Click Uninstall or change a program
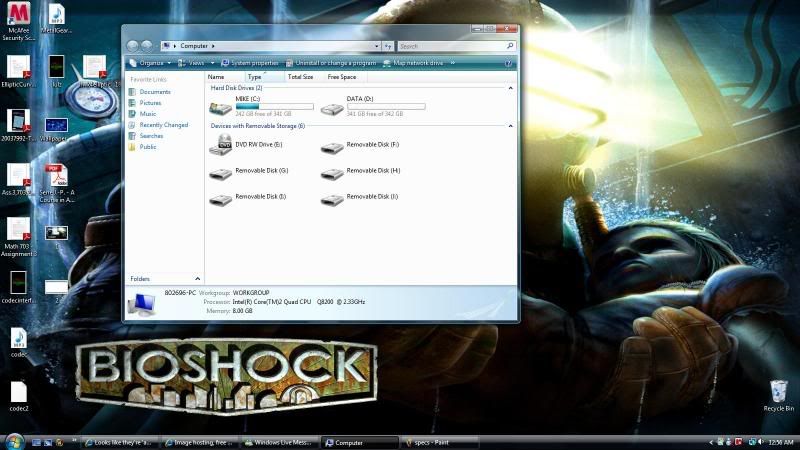The height and width of the screenshot is (450, 800). tap(331, 63)
